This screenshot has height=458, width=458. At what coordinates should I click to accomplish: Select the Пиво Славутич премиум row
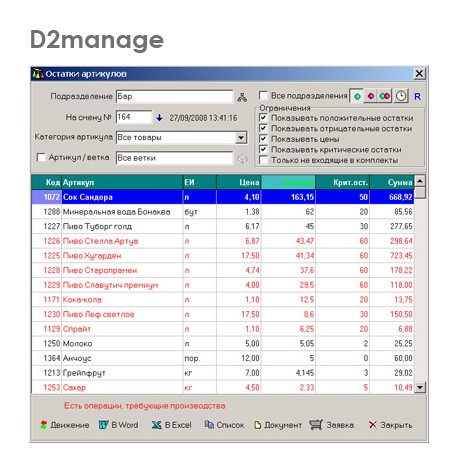[223, 285]
